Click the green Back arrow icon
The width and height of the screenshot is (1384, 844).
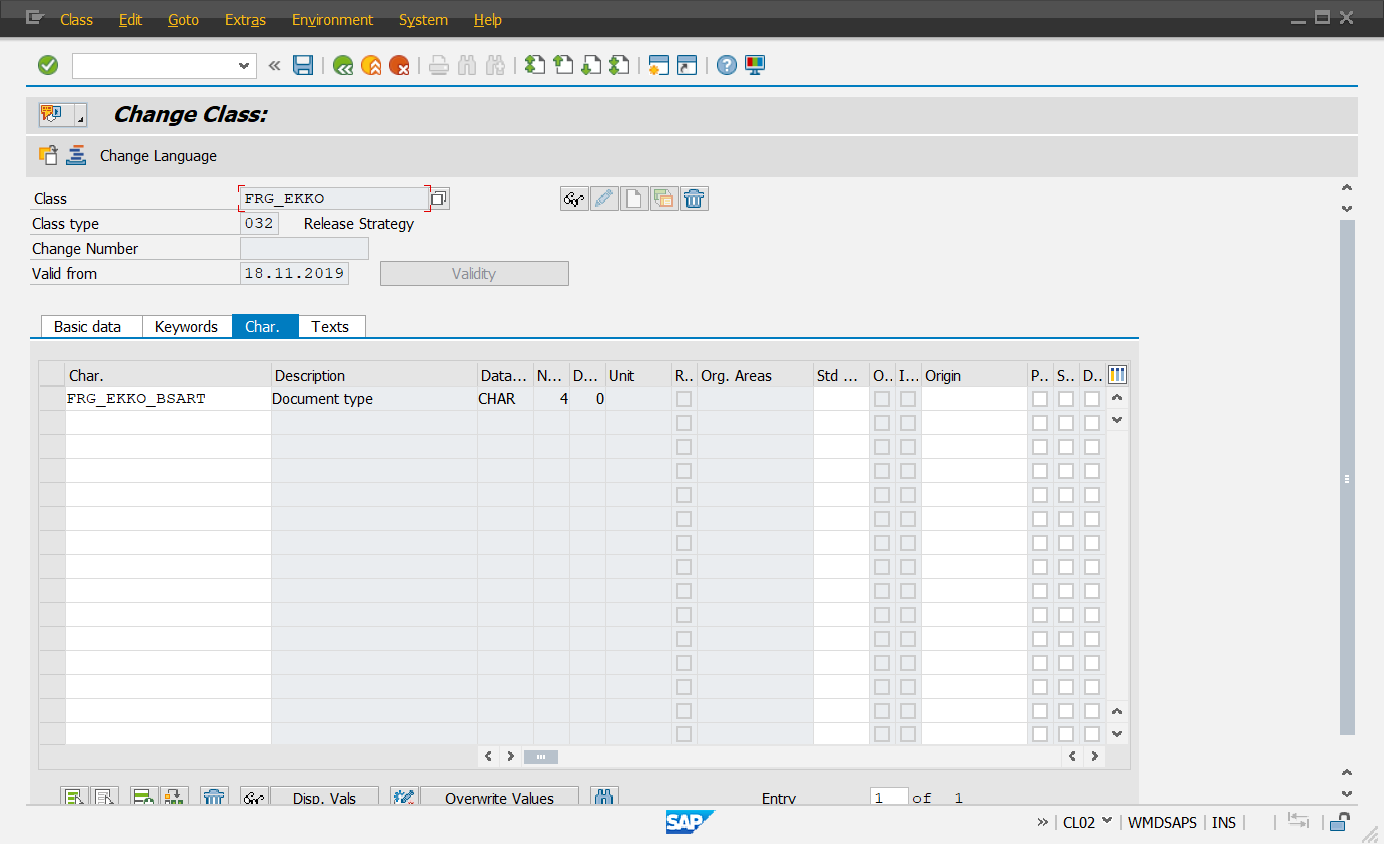(x=343, y=65)
